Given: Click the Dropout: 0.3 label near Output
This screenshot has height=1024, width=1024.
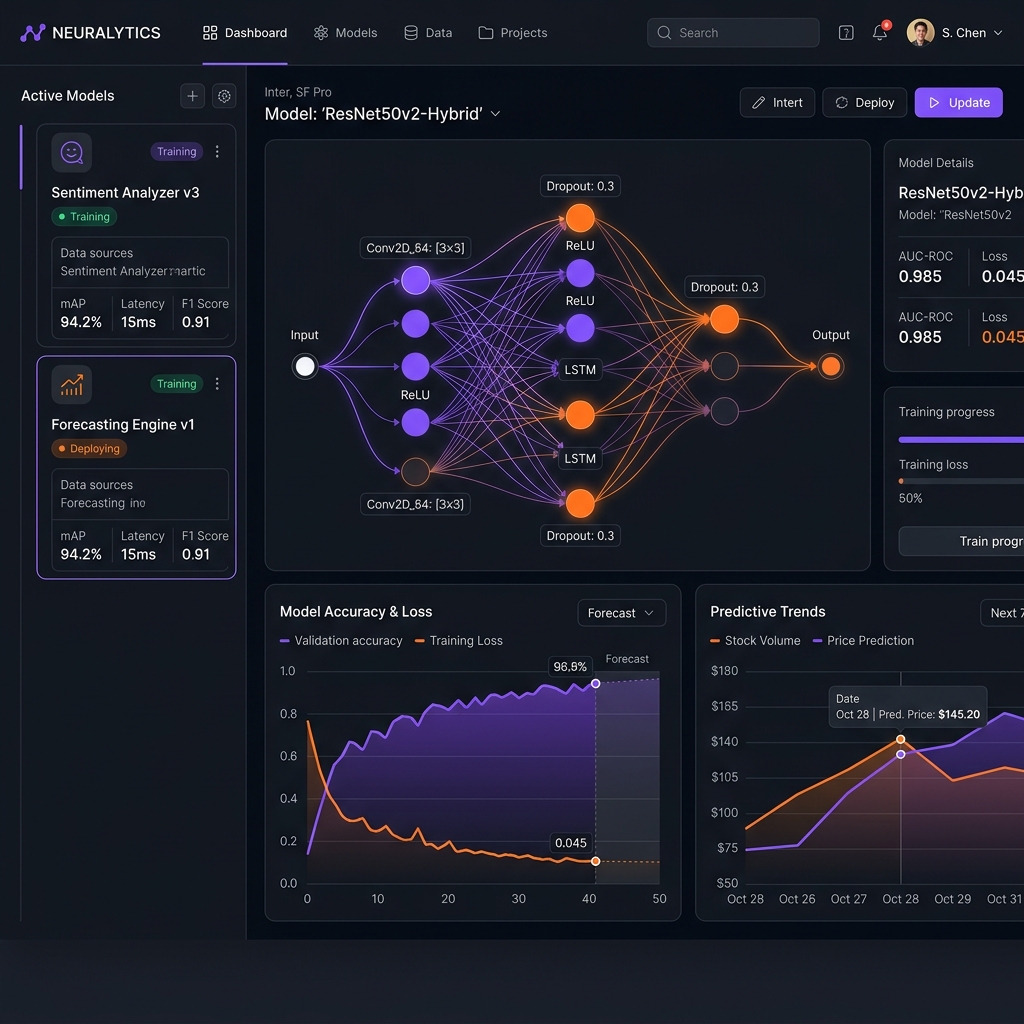Looking at the screenshot, I should (724, 287).
